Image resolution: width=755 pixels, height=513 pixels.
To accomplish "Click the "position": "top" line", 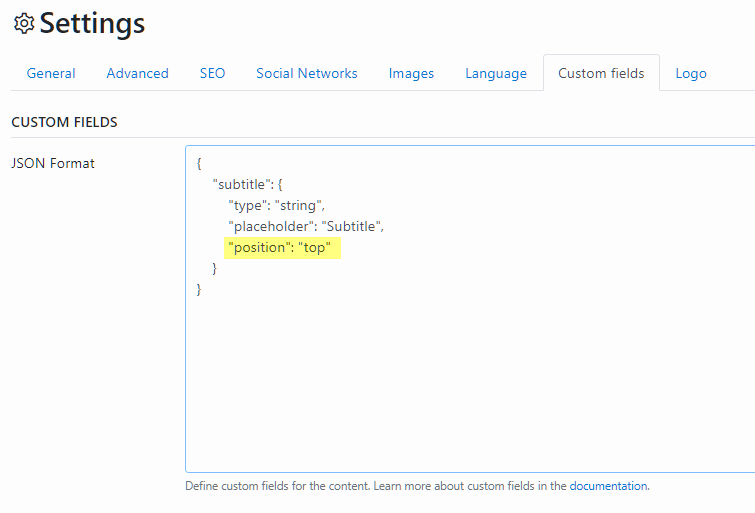I will [280, 248].
